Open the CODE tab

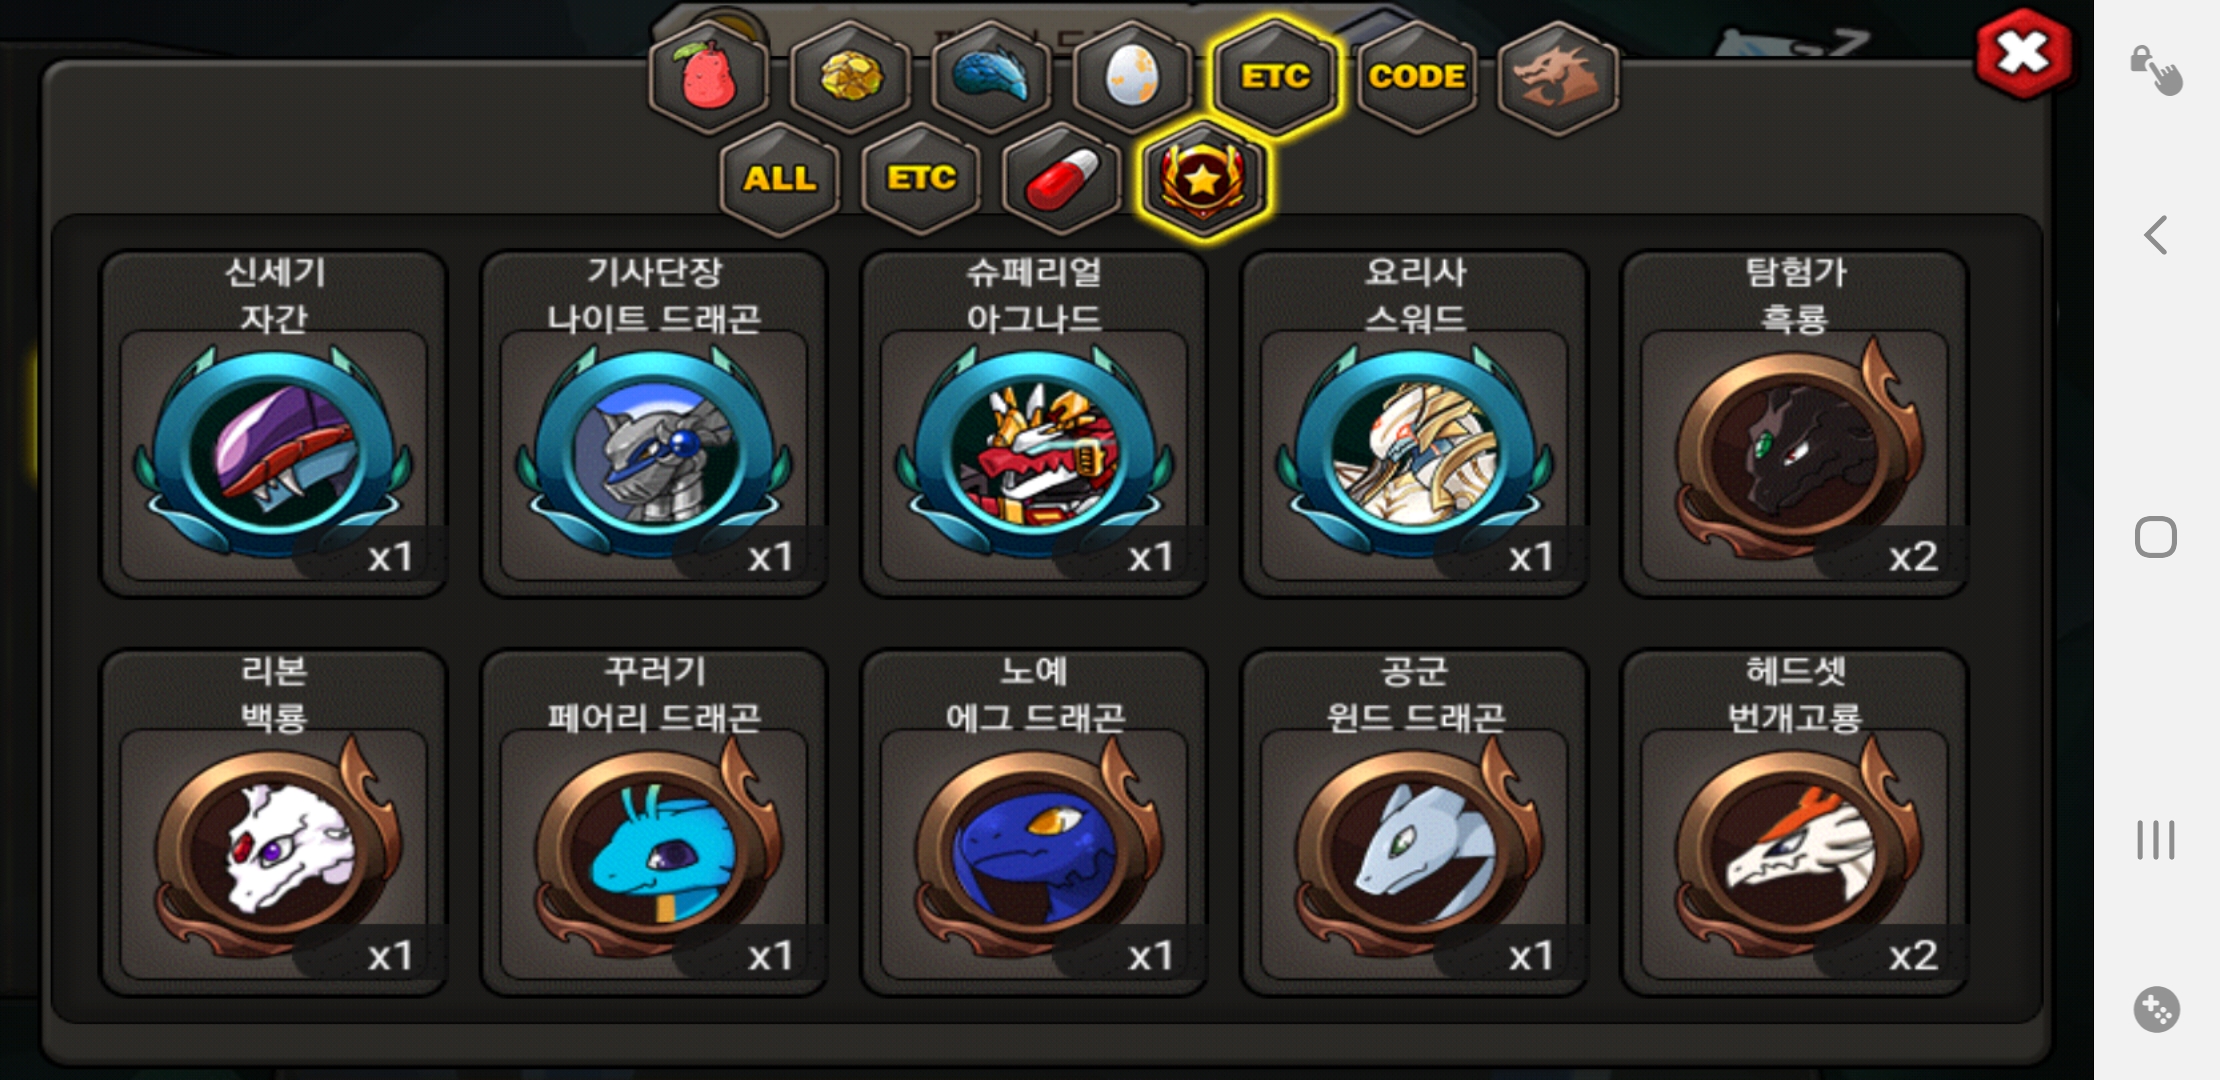pyautogui.click(x=1417, y=77)
